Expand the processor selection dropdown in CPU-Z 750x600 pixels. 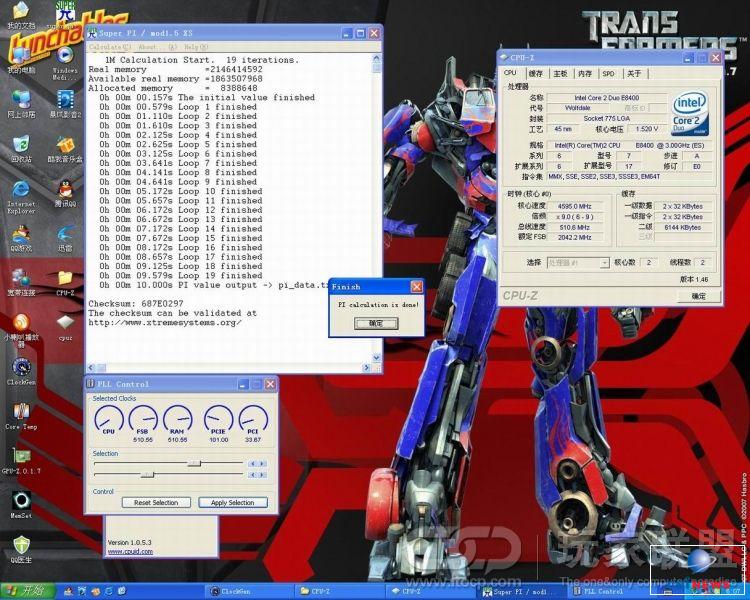(605, 263)
